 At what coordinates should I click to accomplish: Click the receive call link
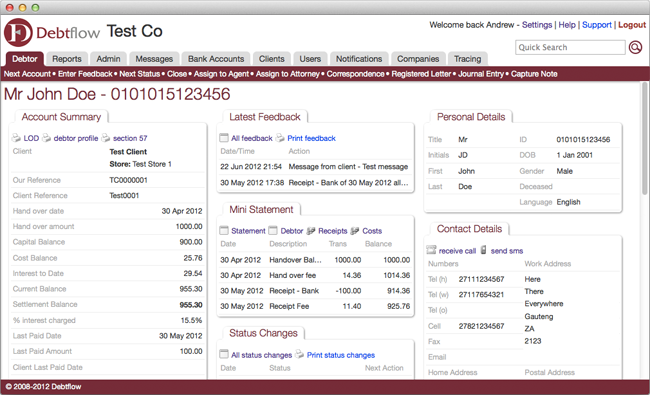(457, 251)
